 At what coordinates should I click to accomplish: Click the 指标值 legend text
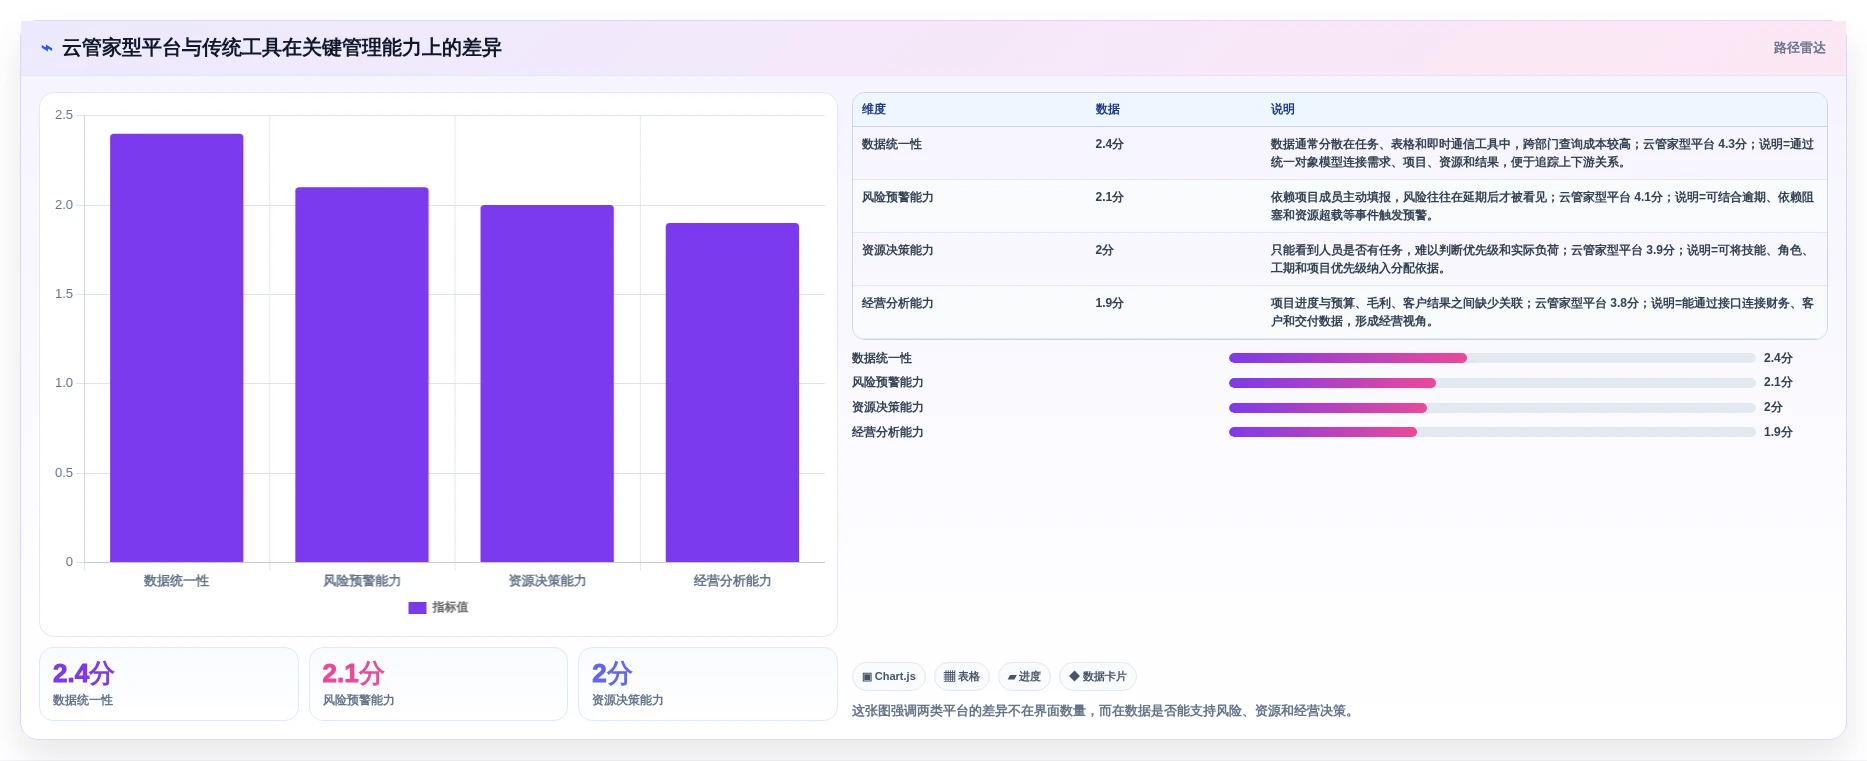tap(450, 607)
